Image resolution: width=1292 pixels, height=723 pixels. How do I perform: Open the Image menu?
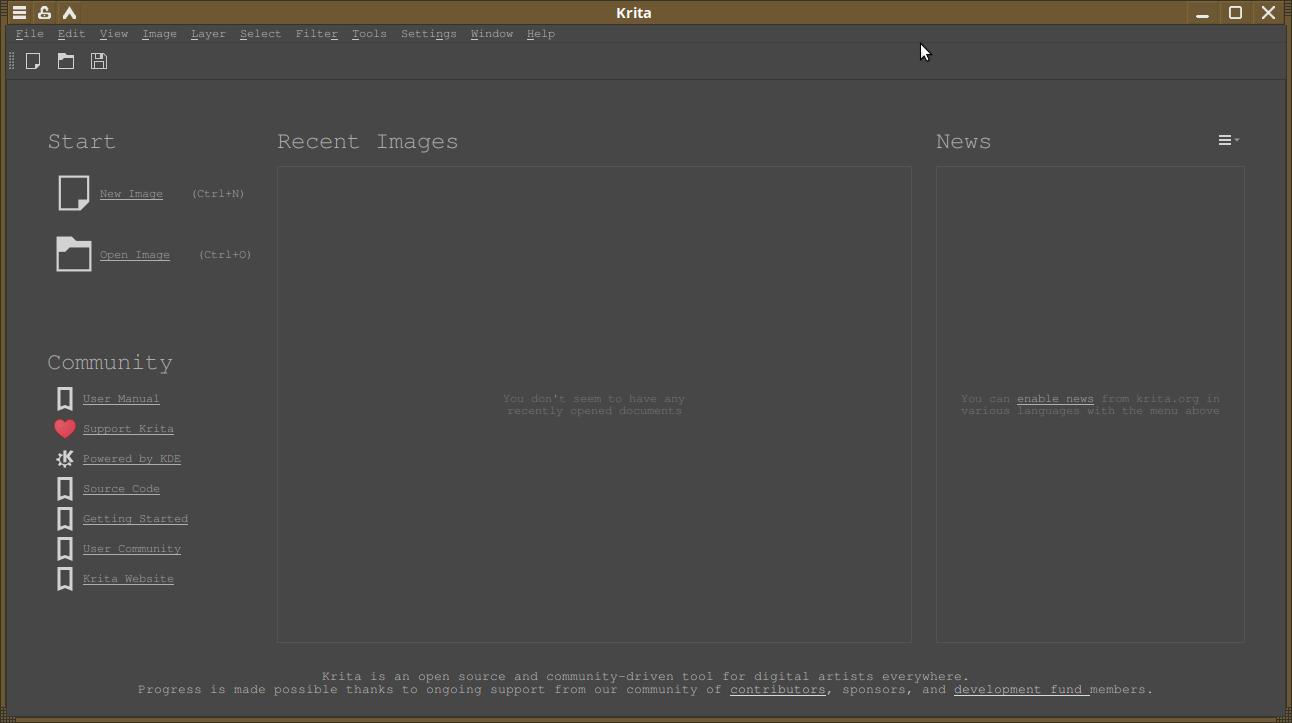159,34
